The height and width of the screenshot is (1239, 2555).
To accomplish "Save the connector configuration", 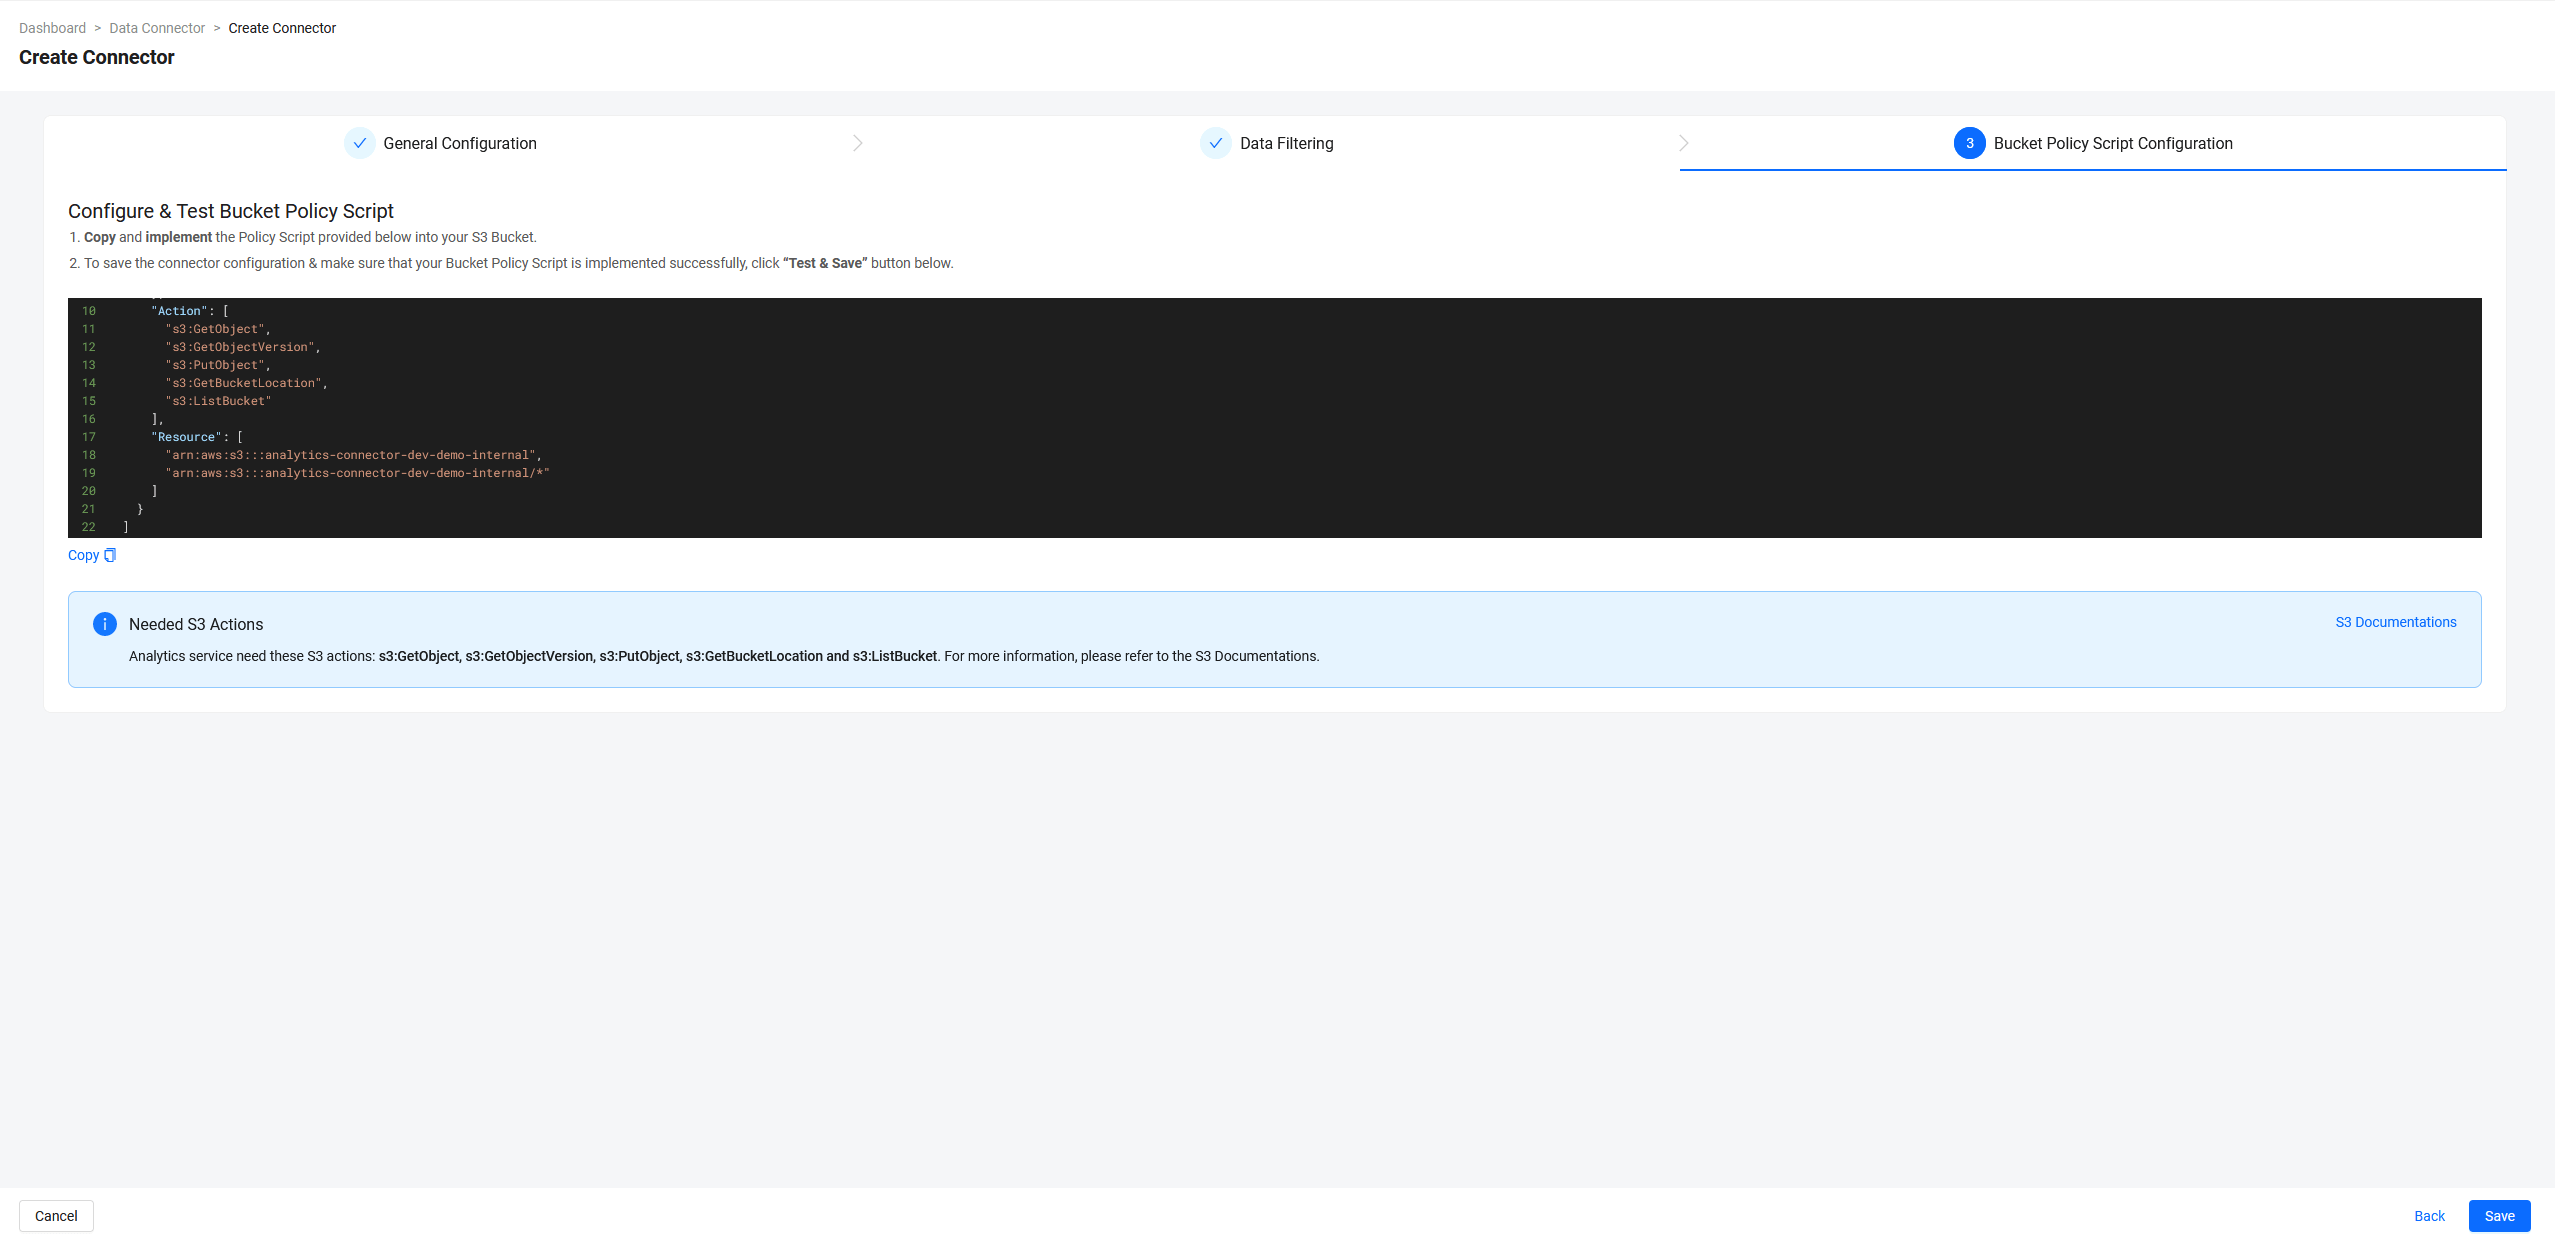I will point(2499,1215).
